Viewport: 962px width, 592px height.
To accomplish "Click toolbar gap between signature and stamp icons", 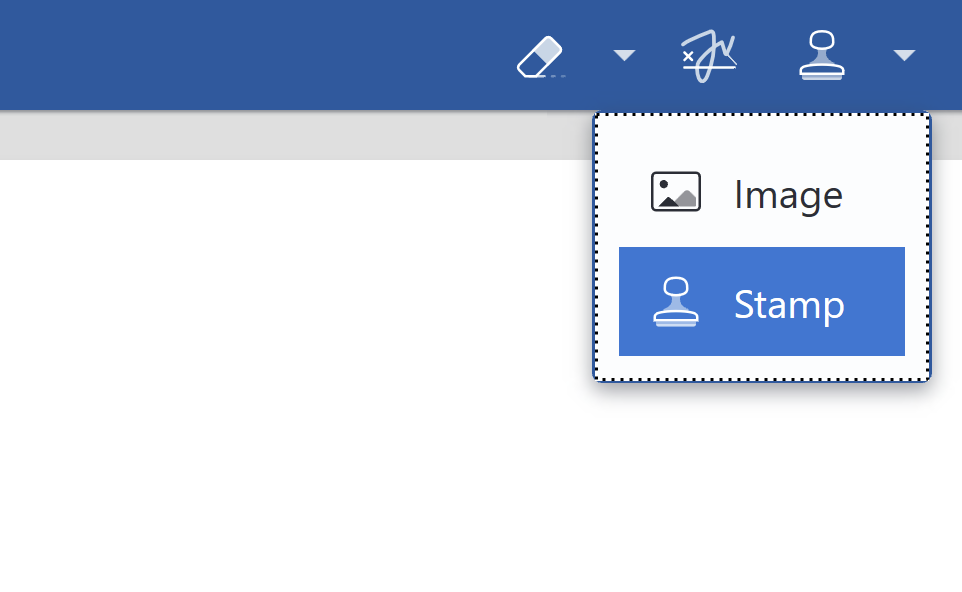I will [767, 56].
